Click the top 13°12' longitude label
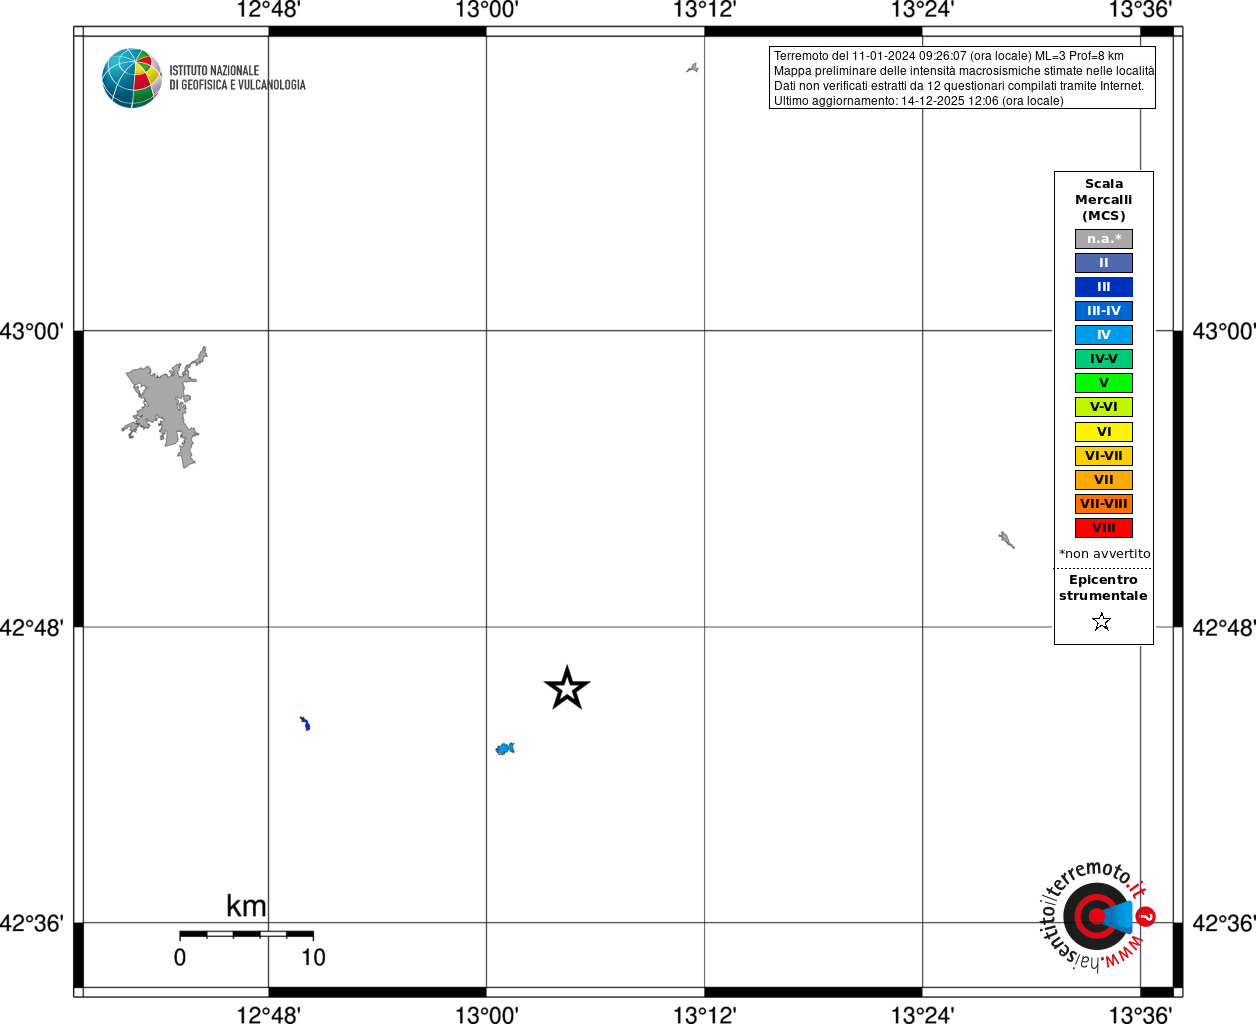Viewport: 1256px width, 1024px height. point(704,10)
